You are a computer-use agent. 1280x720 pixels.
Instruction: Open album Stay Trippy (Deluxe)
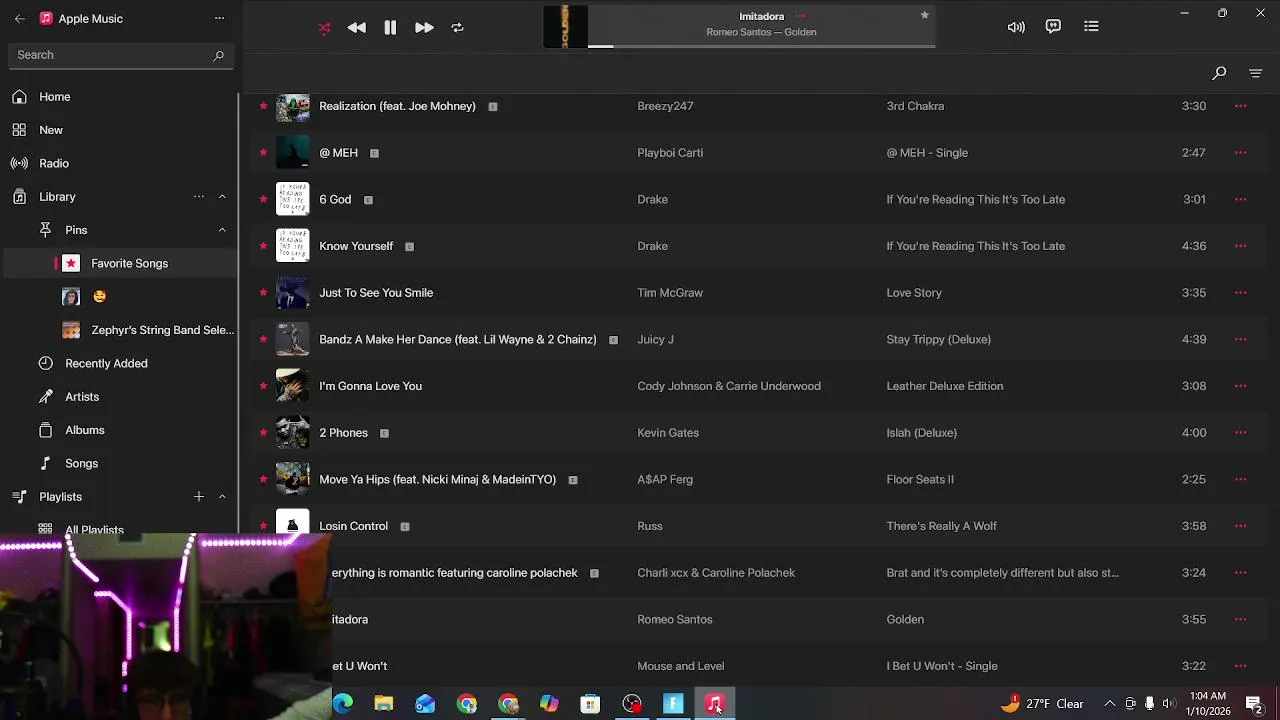point(938,340)
